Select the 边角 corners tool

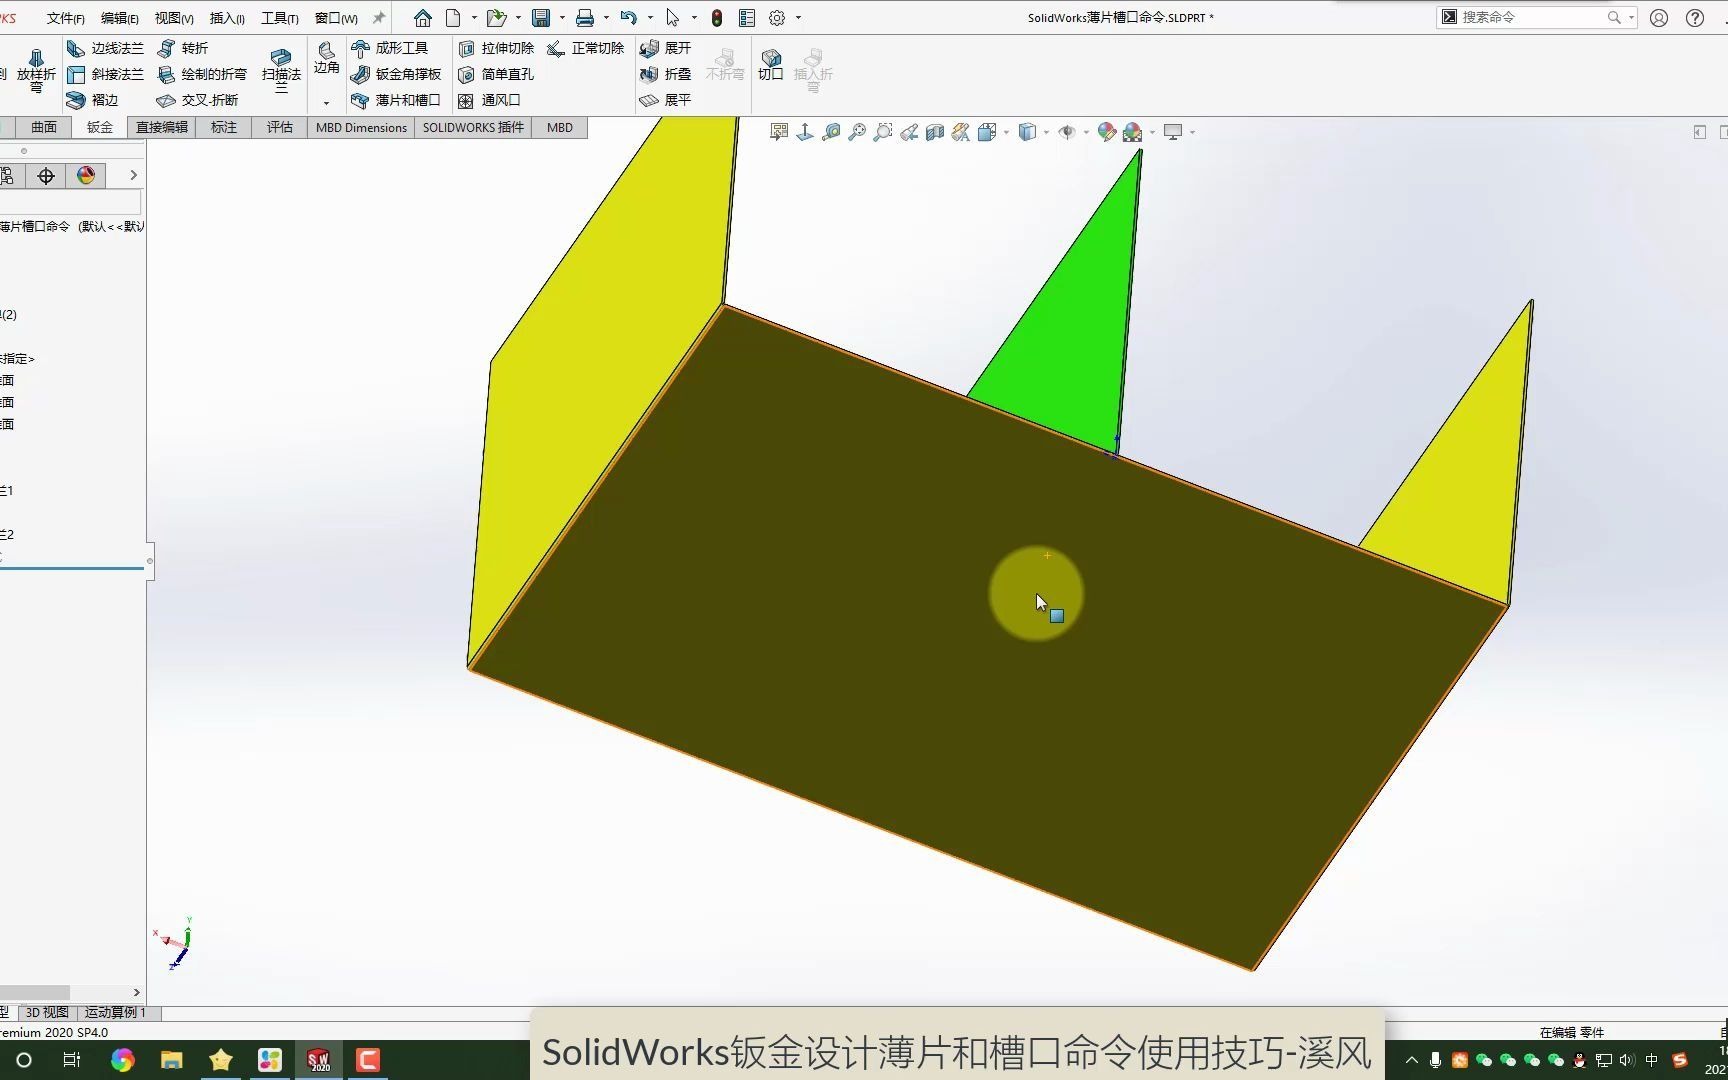326,58
